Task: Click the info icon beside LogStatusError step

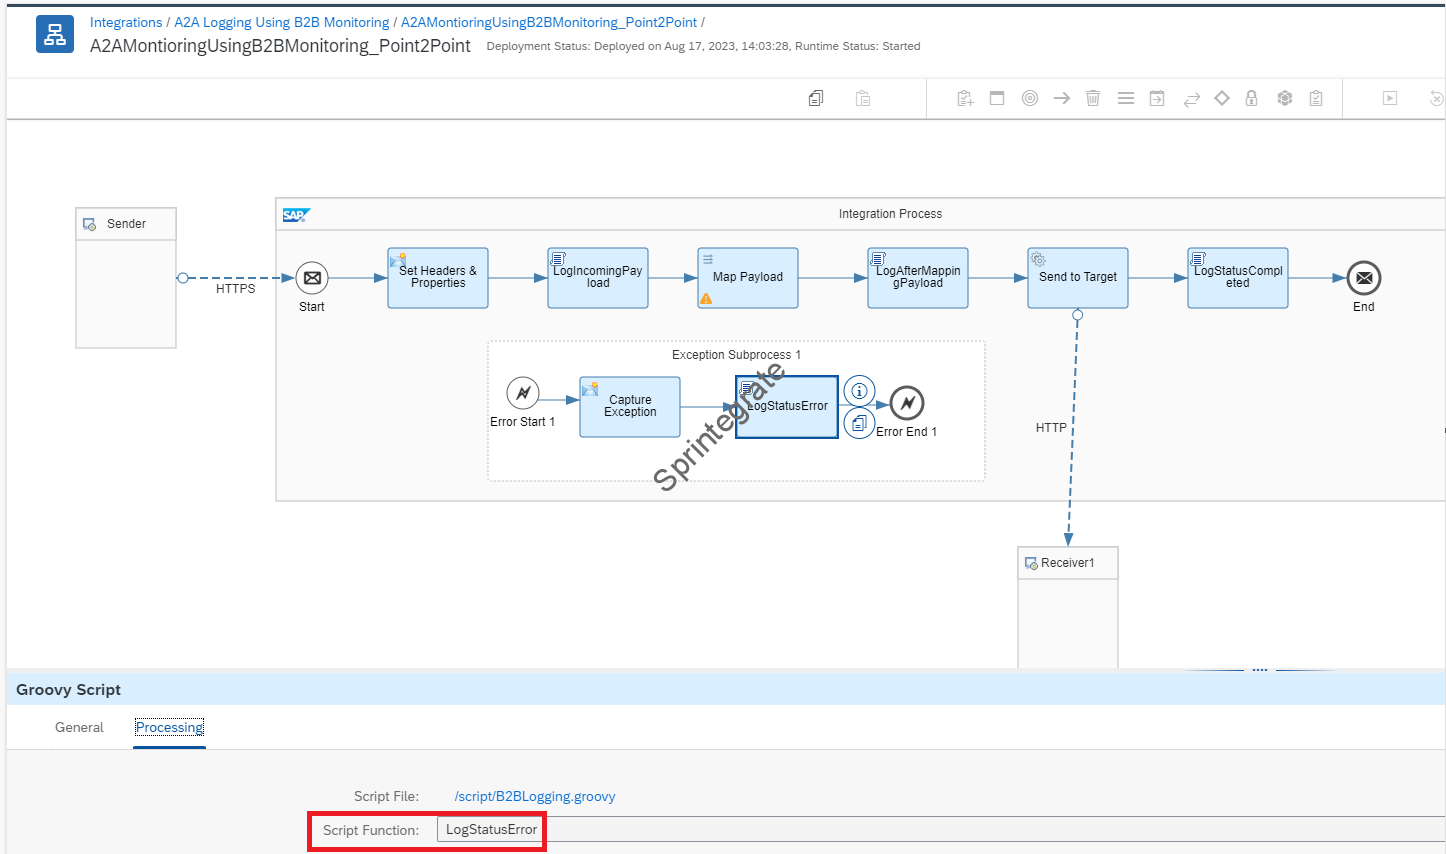Action: (859, 391)
